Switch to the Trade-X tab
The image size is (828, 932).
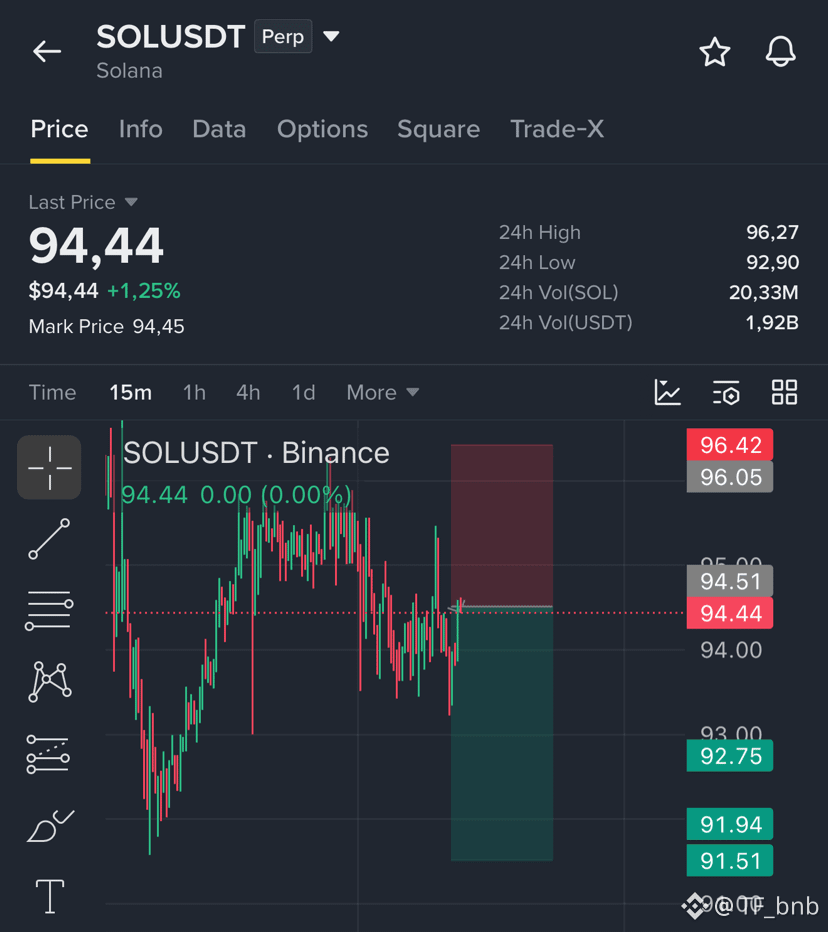tap(557, 129)
